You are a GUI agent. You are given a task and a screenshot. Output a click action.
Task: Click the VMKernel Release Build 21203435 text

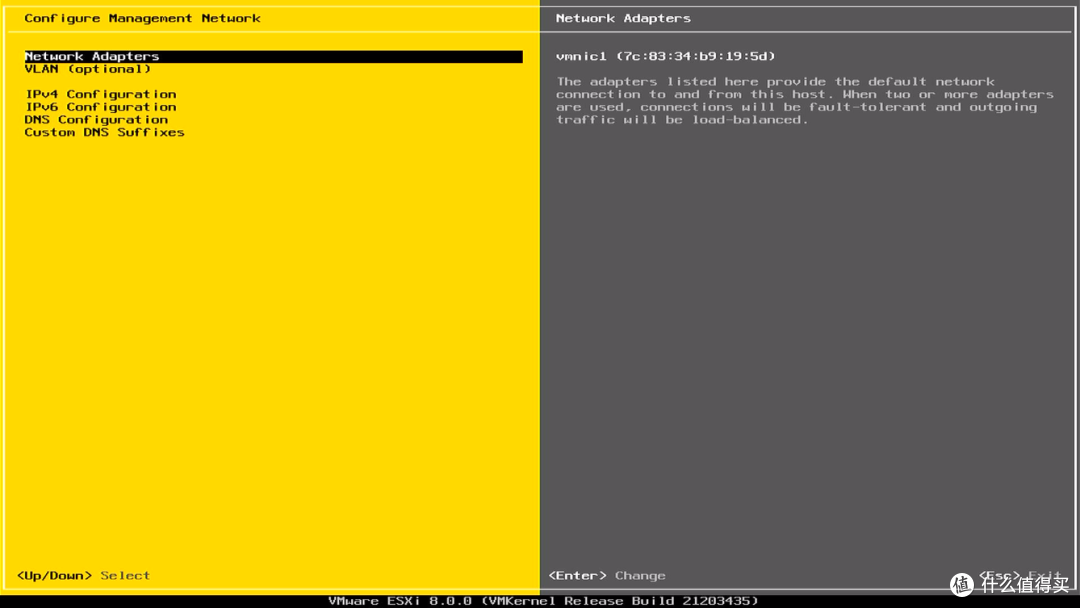[x=620, y=601]
